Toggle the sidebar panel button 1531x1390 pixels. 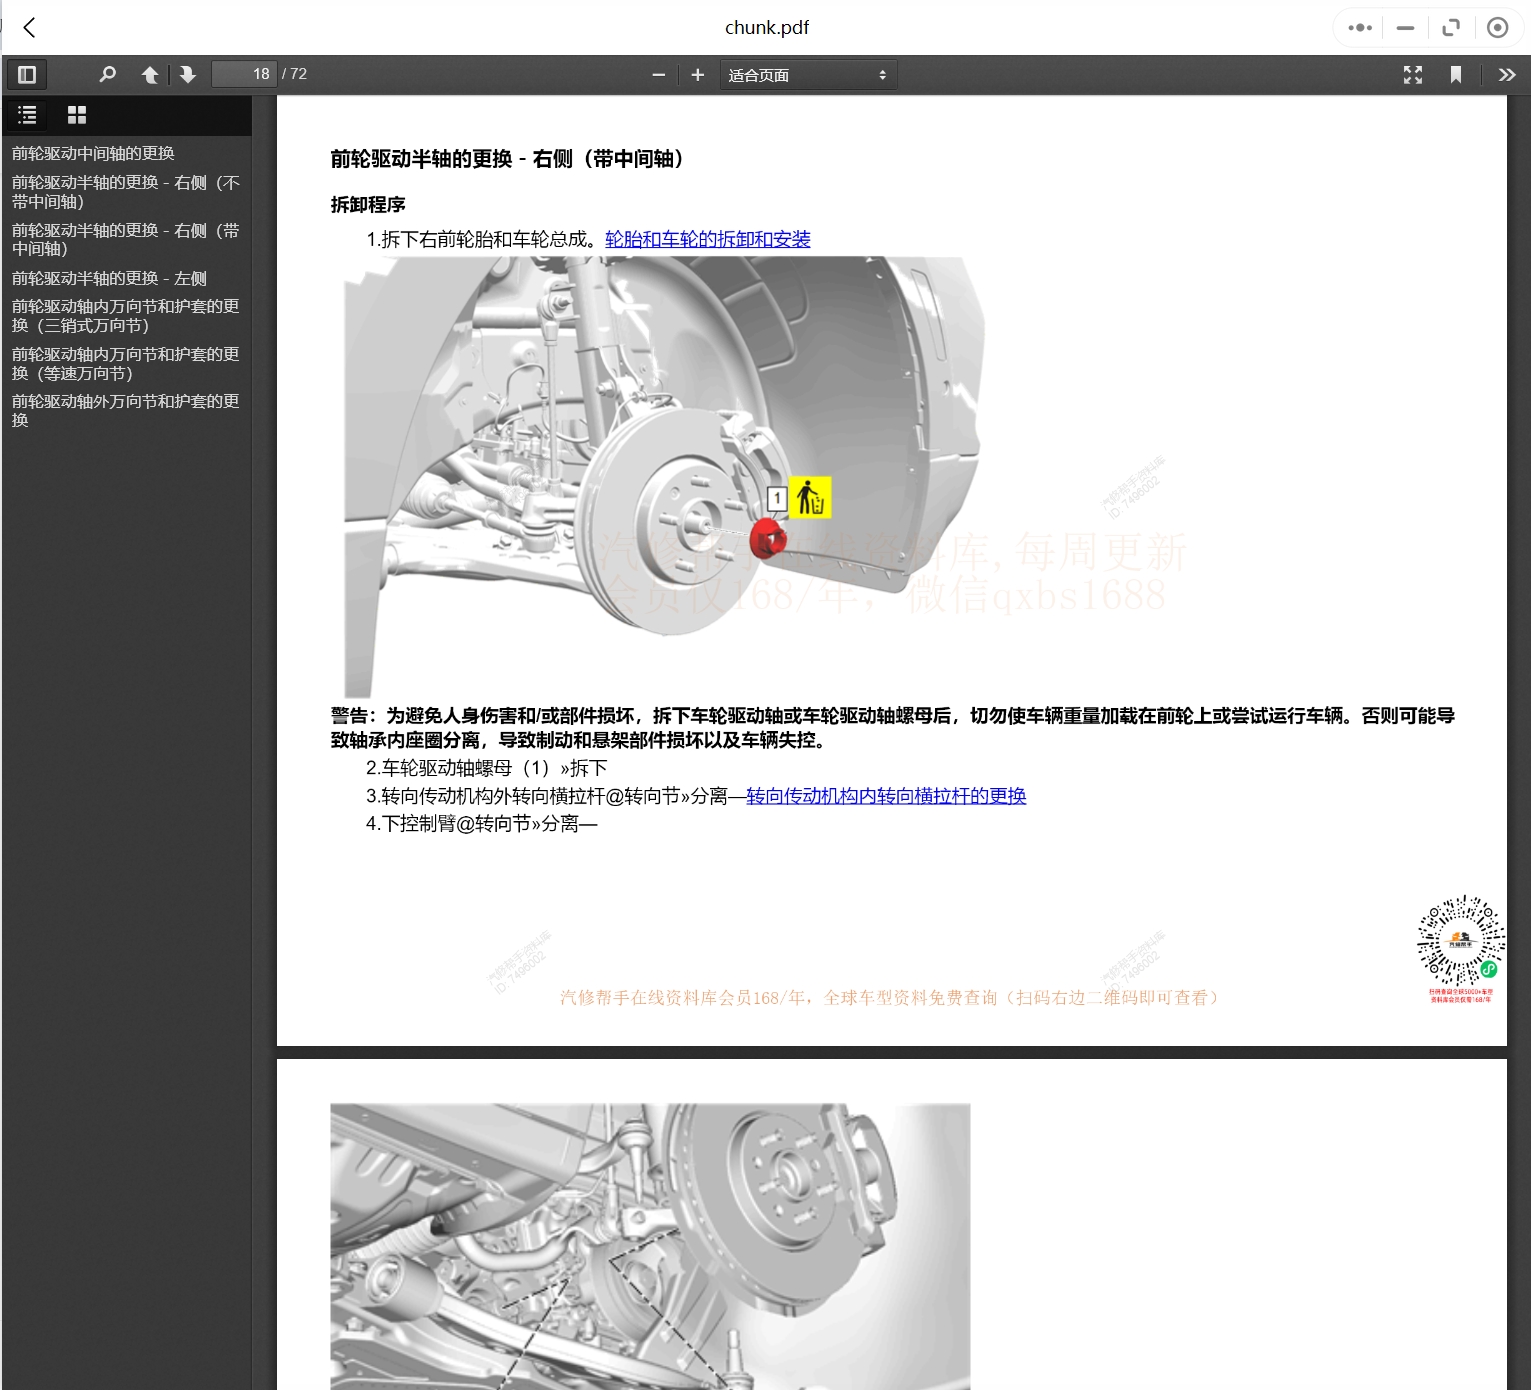pos(27,75)
